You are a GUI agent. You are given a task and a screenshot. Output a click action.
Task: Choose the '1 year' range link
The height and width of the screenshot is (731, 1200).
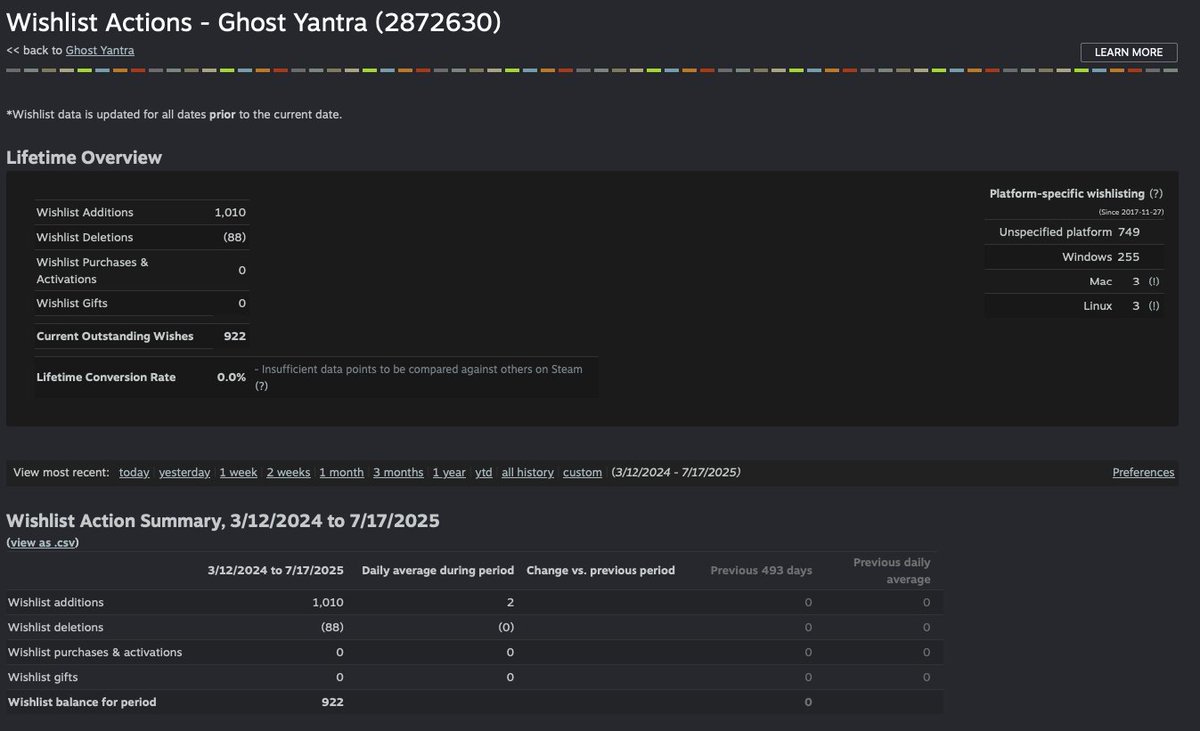(449, 472)
